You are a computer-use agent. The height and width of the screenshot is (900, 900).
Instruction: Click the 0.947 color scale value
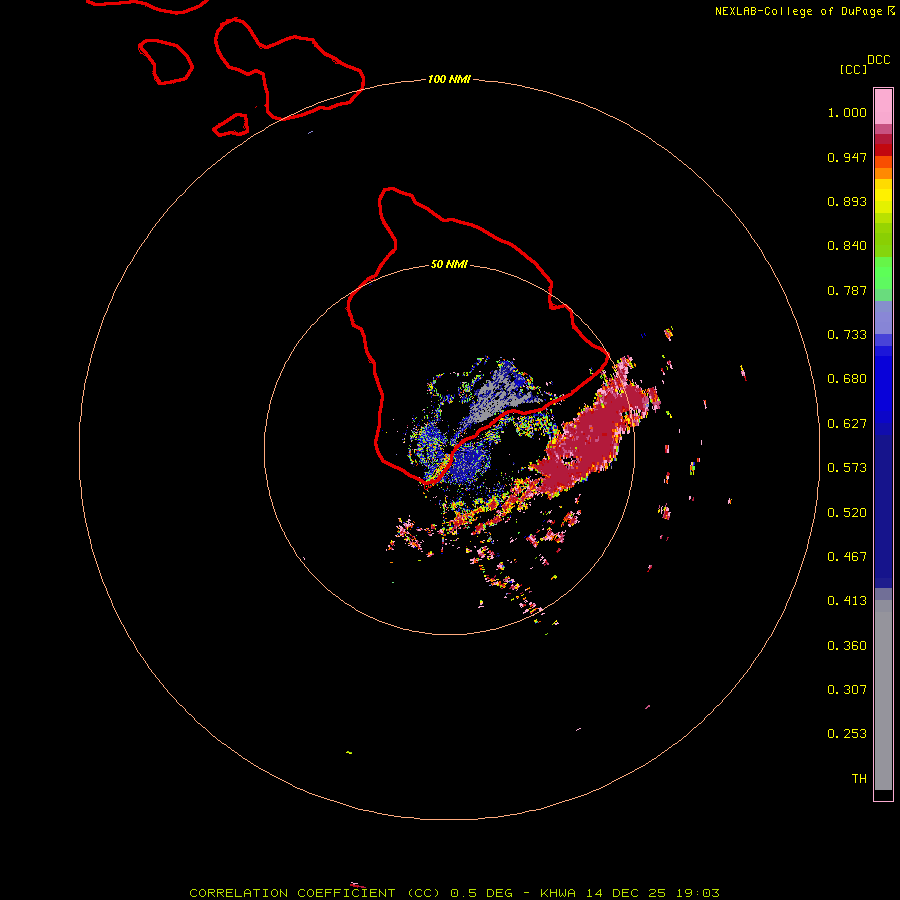point(847,157)
